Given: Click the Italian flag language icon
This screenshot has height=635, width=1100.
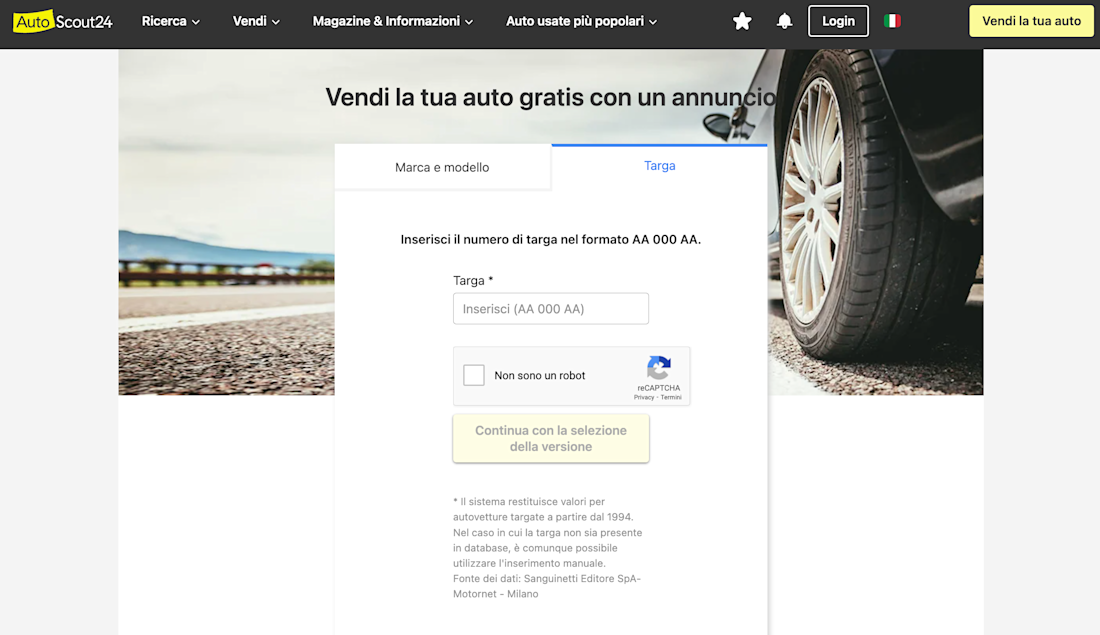Looking at the screenshot, I should tap(892, 21).
